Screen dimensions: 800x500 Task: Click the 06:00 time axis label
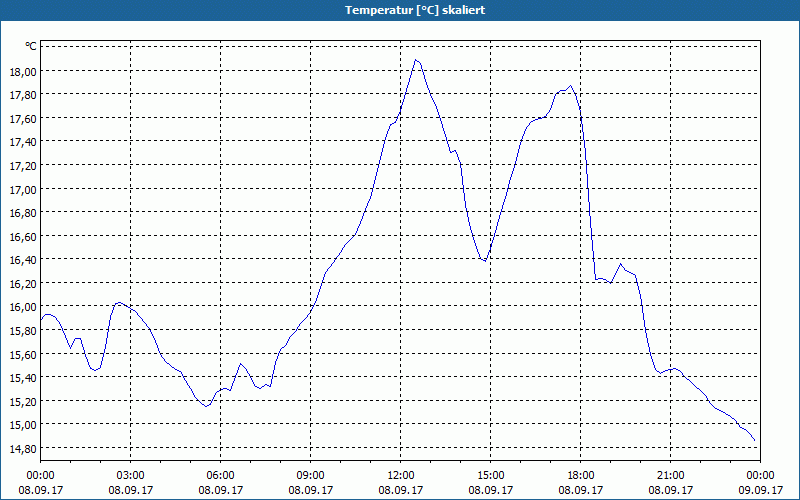(x=220, y=476)
